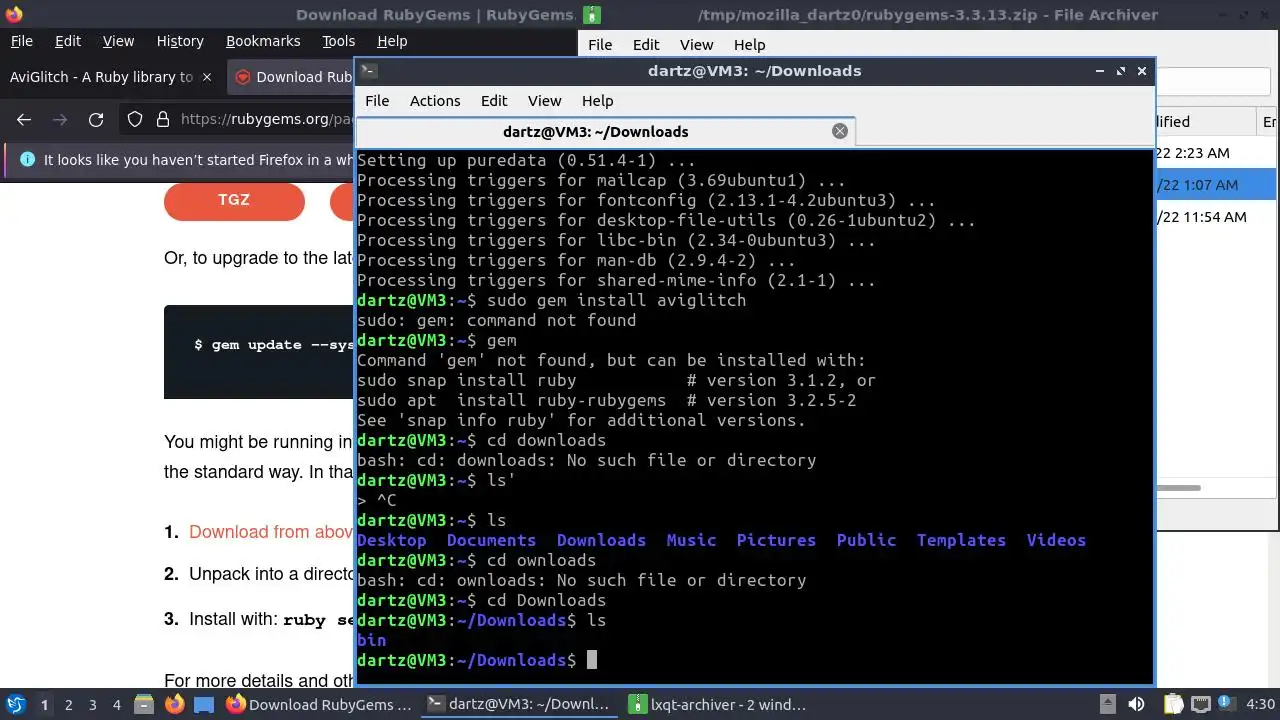1280x720 pixels.
Task: Click Firefox forward arrow
Action: click(60, 119)
